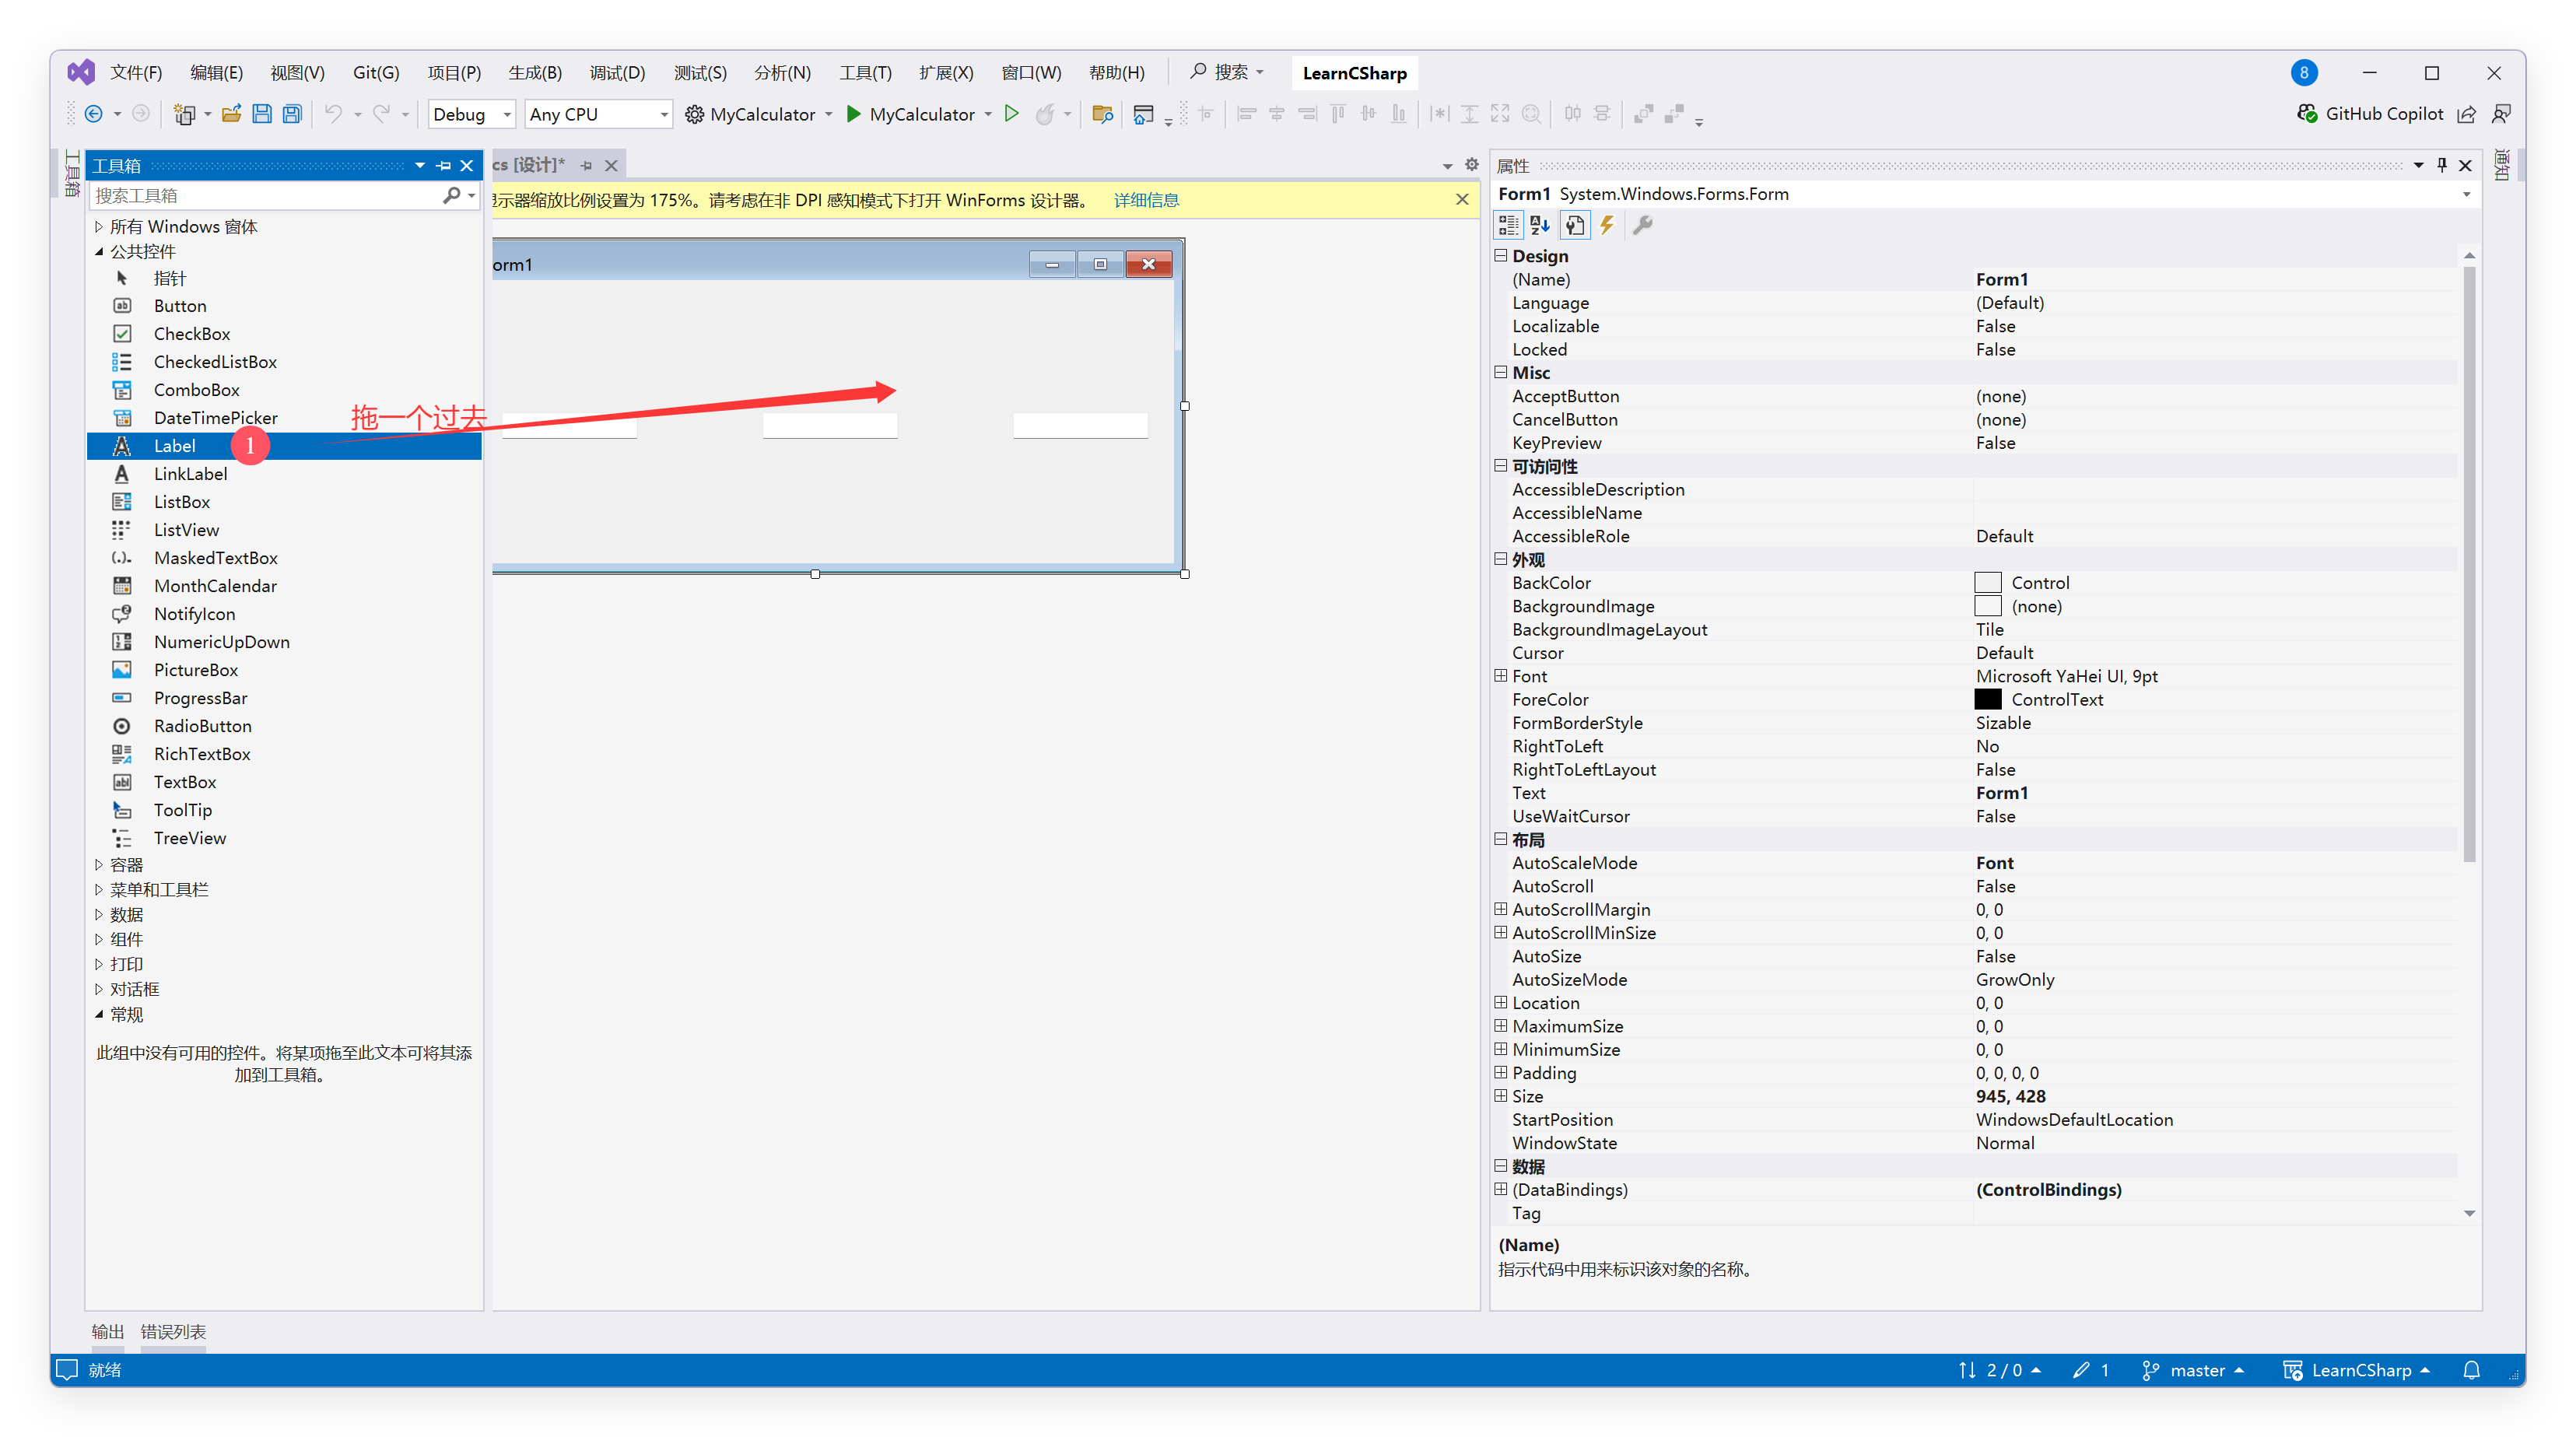Collapse the Design category in Properties
Screen dimensions: 2576x1437
[1500, 255]
